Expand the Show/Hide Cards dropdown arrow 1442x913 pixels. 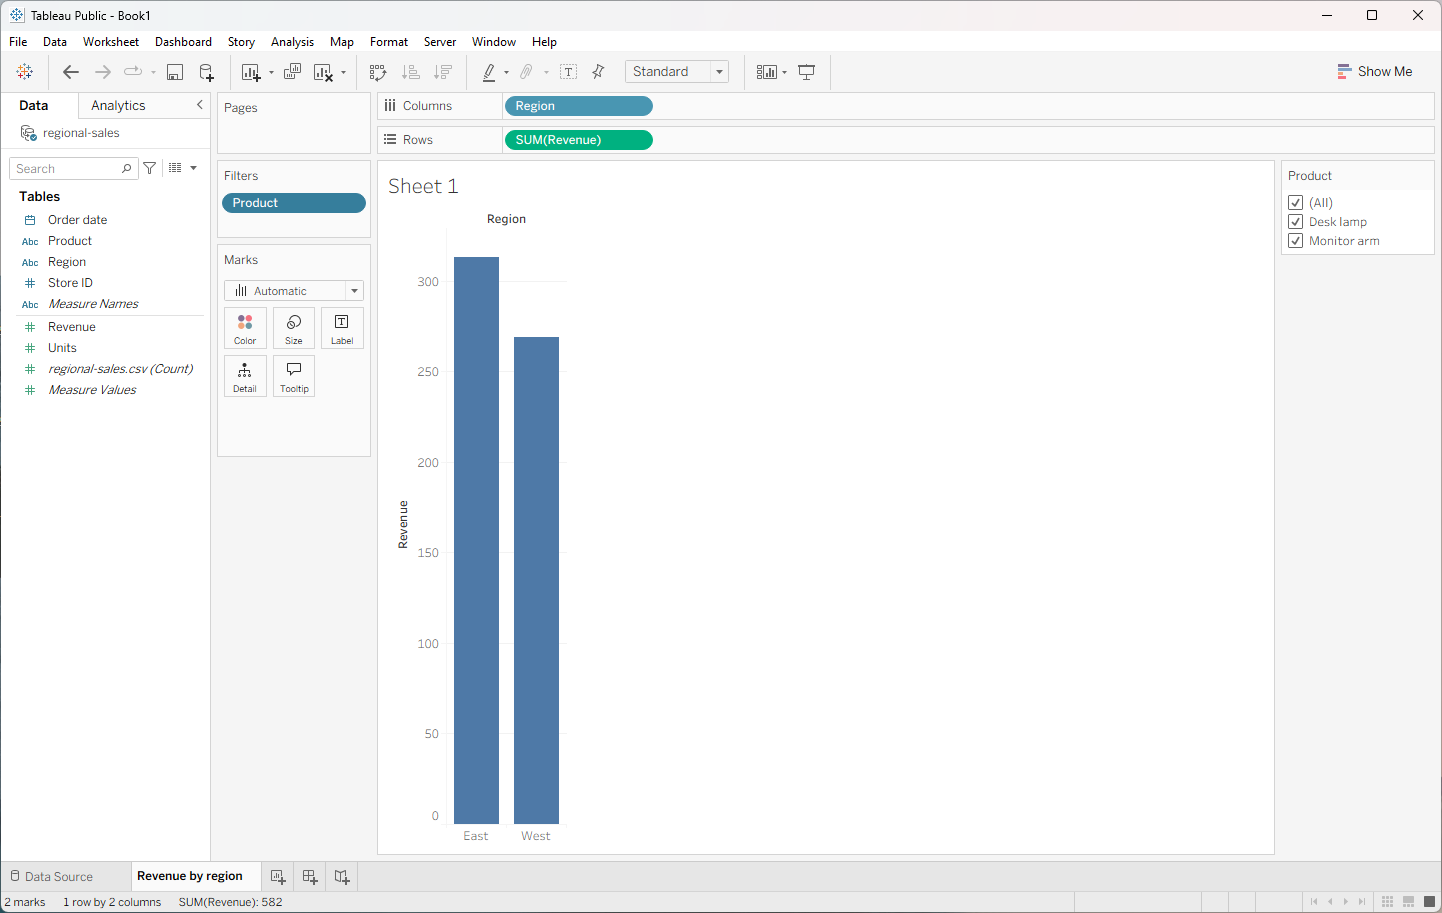tap(784, 72)
